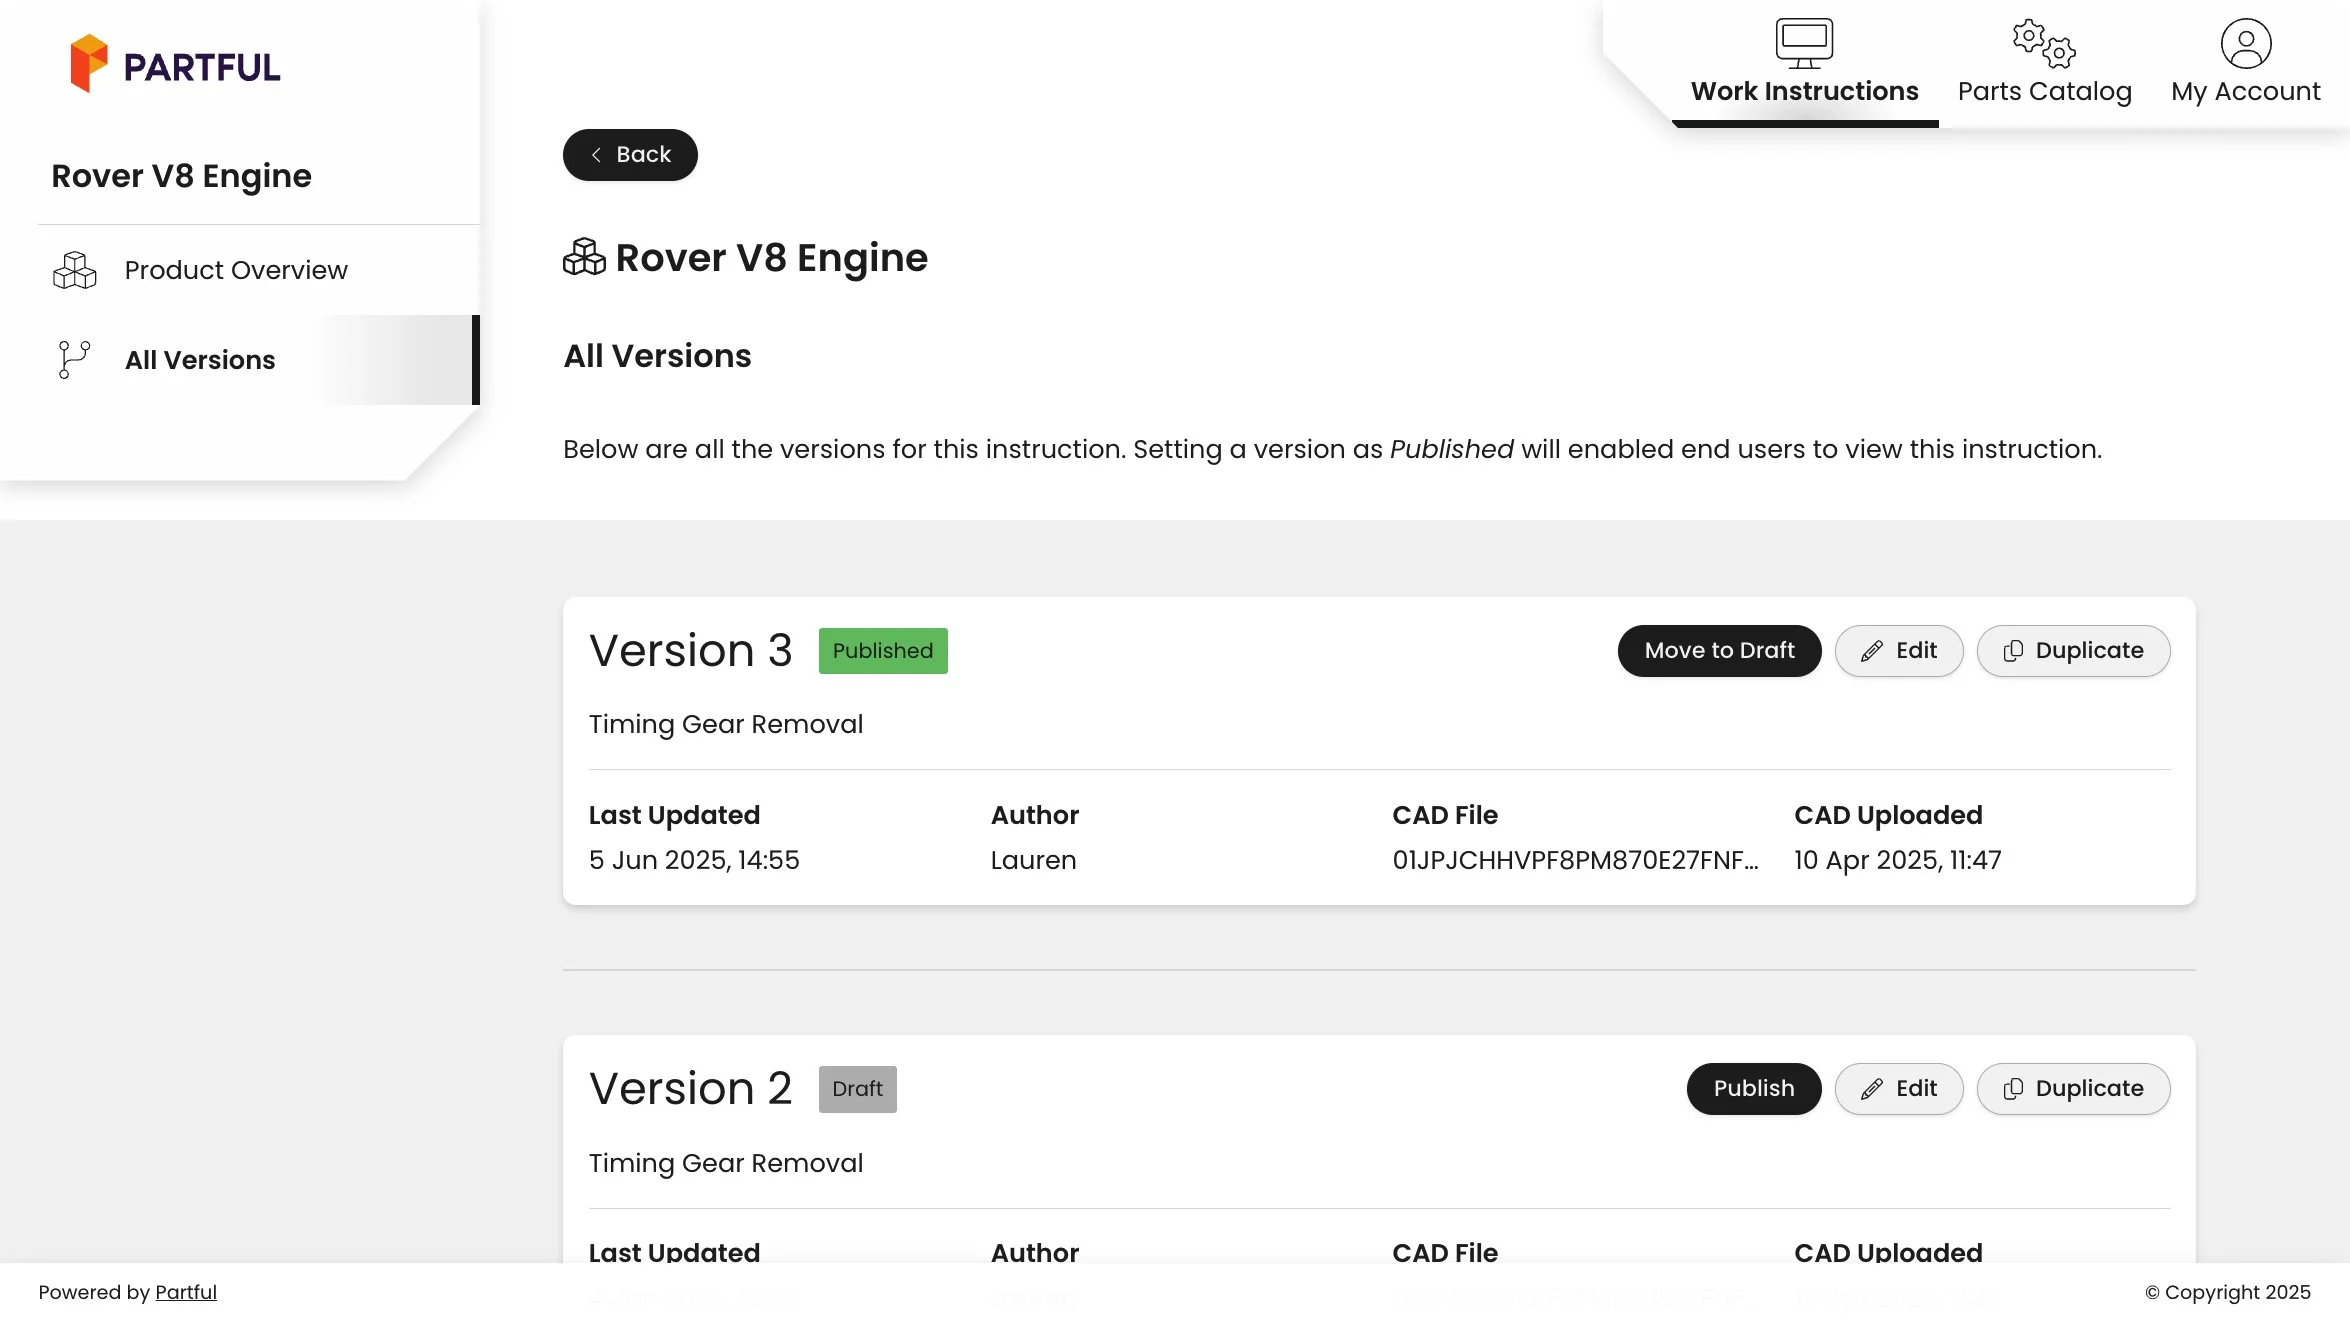2350x1322 pixels.
Task: Click the Work Instructions monitor icon
Action: [1804, 43]
